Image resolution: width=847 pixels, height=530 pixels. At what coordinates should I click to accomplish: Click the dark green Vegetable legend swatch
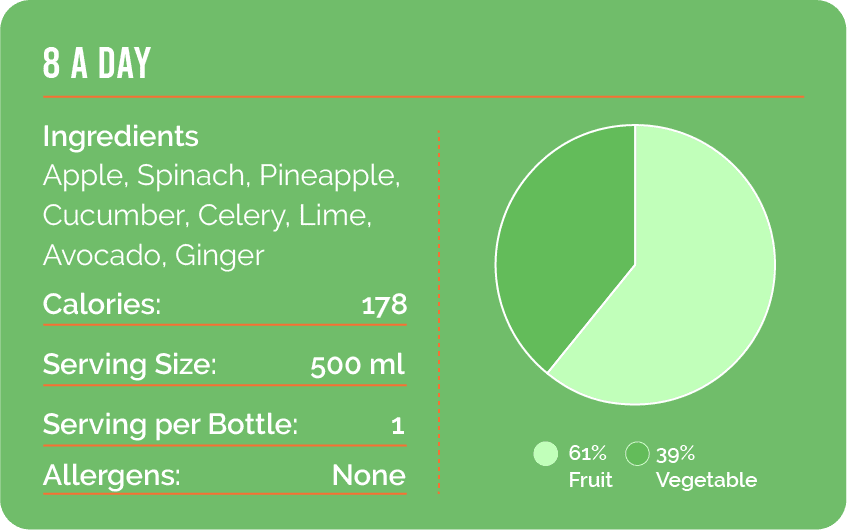637,454
